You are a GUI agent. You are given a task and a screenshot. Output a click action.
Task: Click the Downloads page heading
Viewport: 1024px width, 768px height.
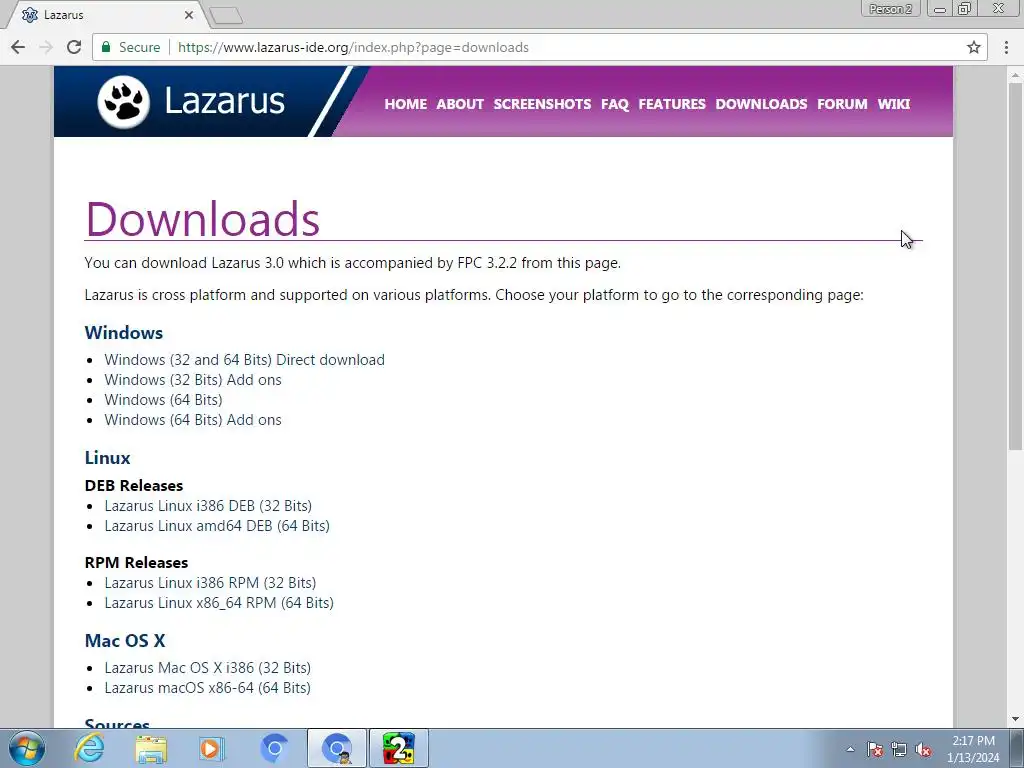coord(202,219)
